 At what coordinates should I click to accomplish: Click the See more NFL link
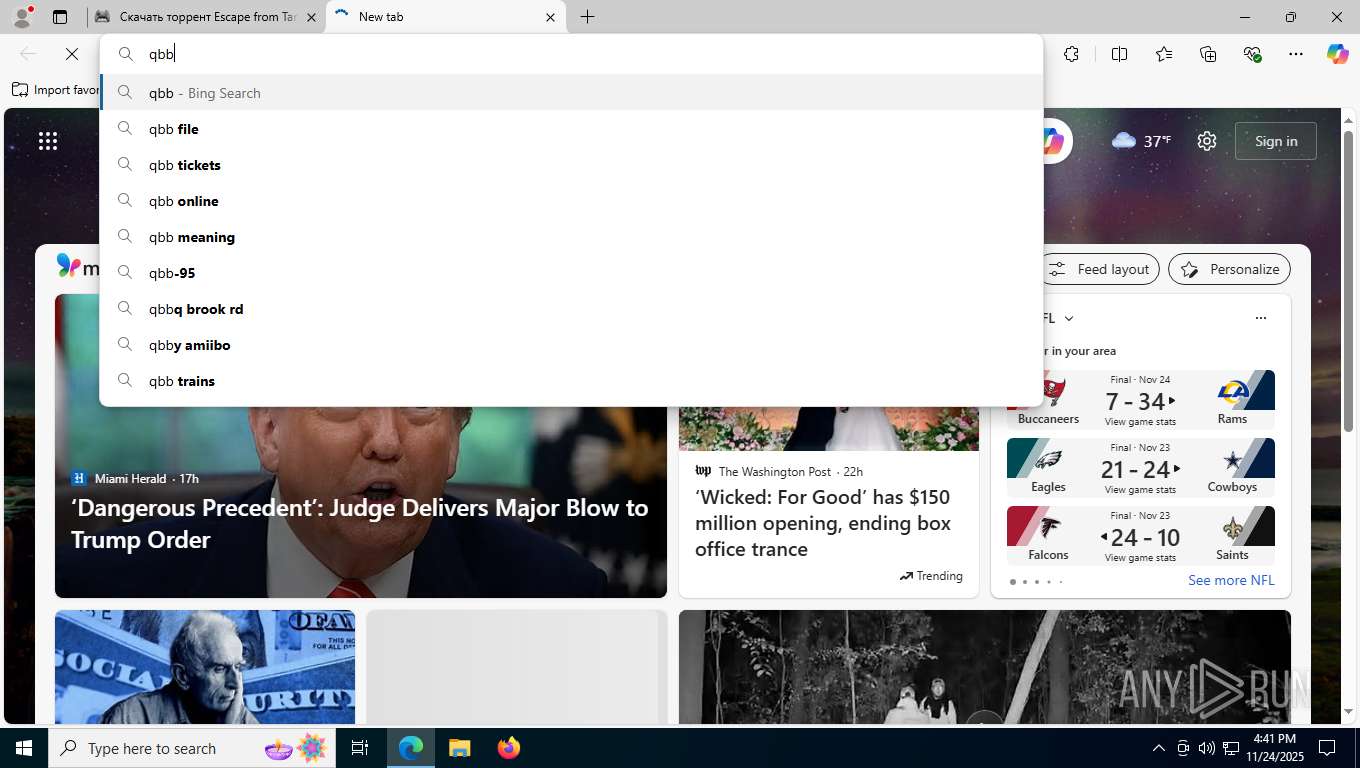coord(1231,580)
